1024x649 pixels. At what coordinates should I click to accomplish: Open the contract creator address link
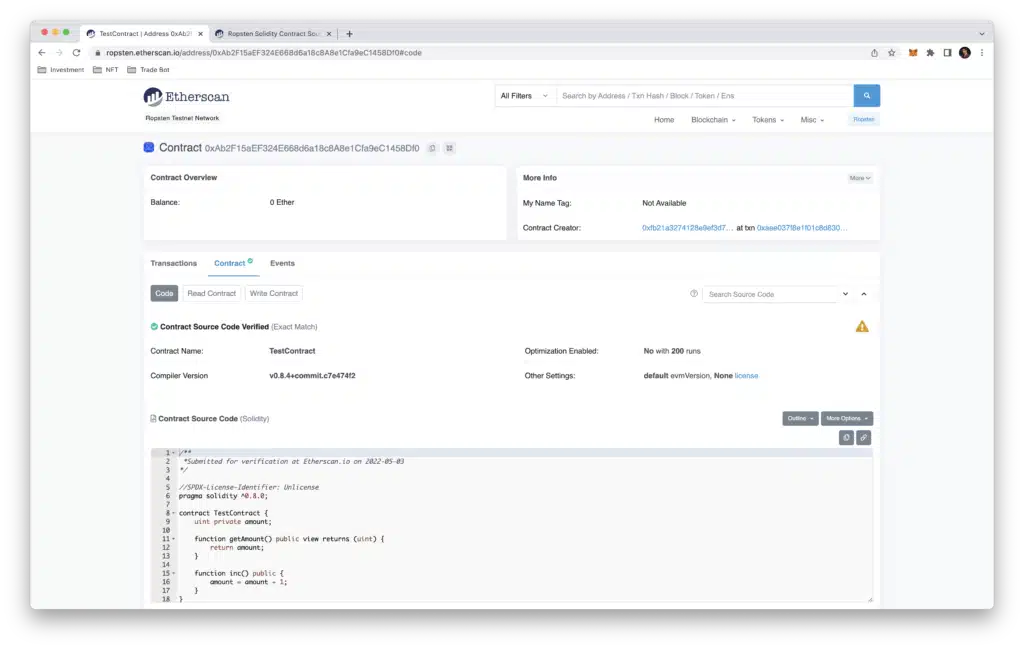click(x=687, y=228)
